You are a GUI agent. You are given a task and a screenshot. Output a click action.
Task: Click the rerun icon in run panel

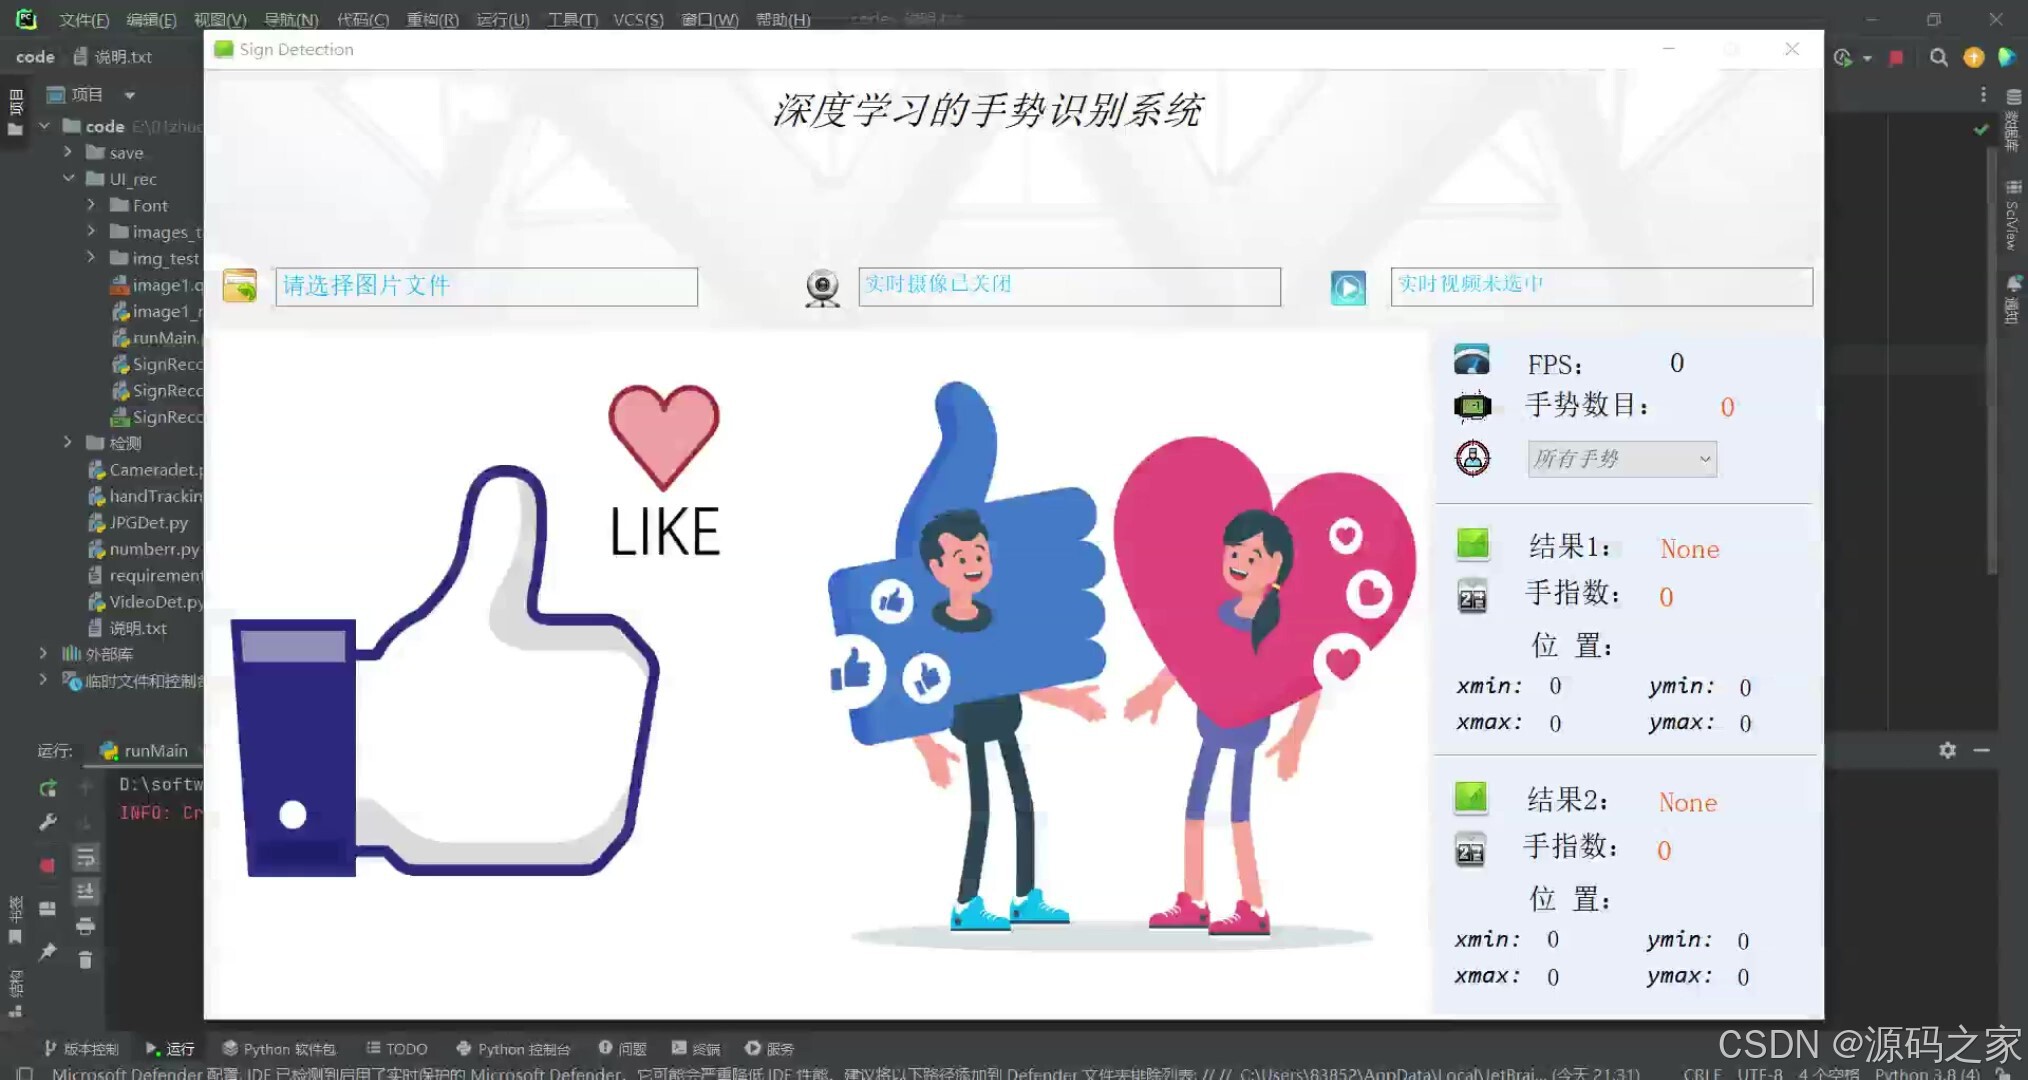coord(47,788)
